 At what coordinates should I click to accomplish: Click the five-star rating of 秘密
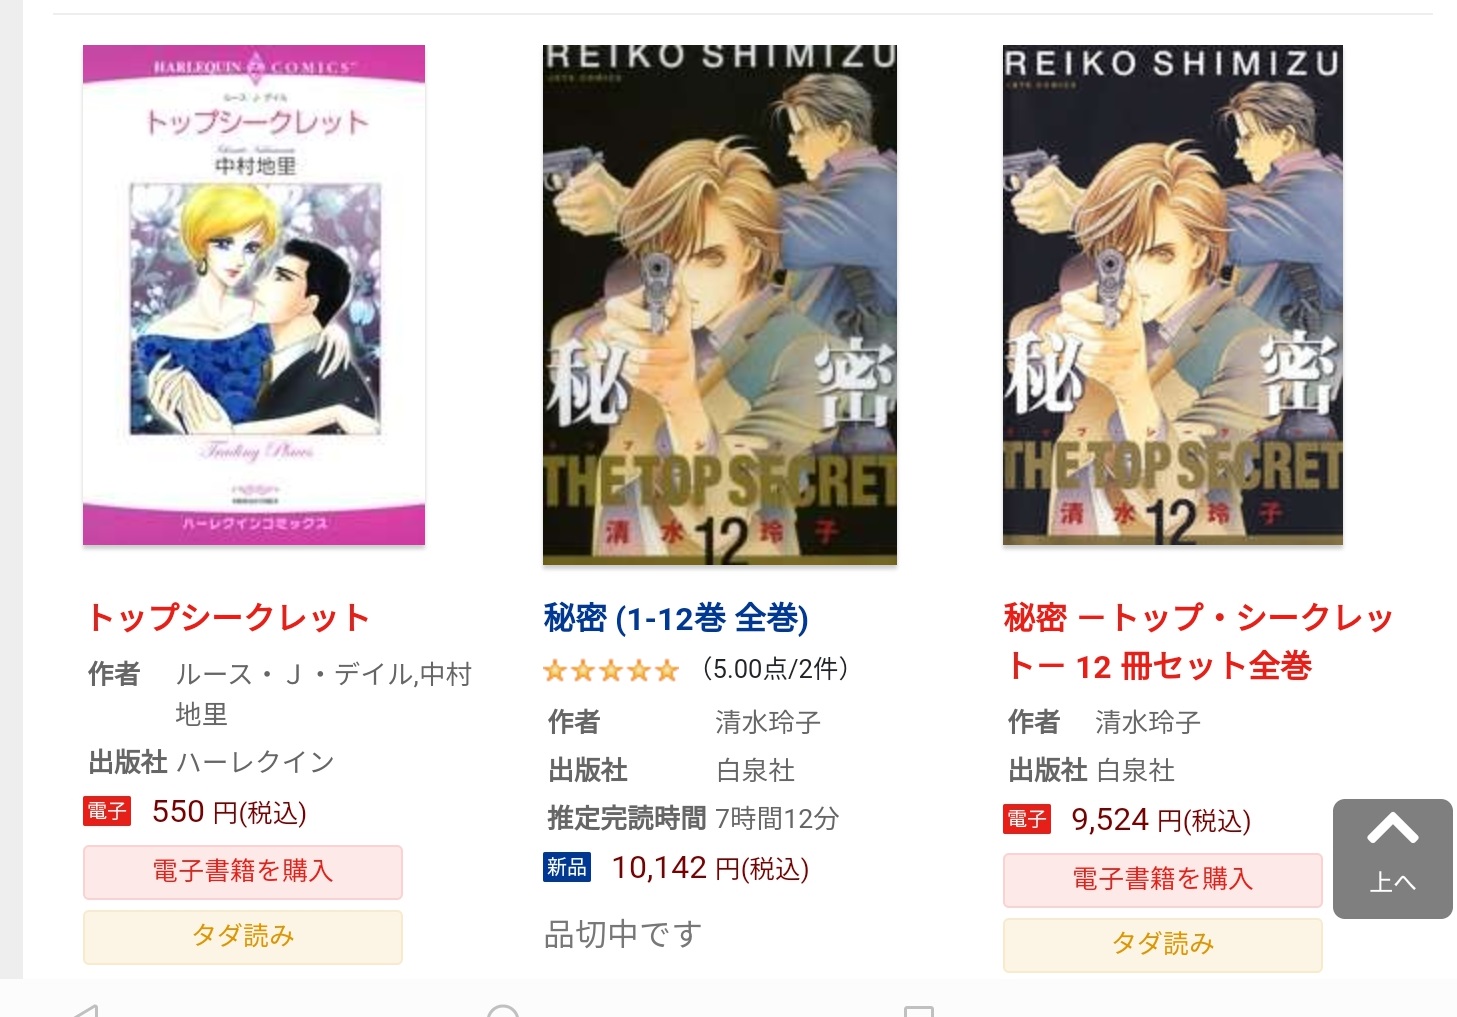[x=611, y=670]
